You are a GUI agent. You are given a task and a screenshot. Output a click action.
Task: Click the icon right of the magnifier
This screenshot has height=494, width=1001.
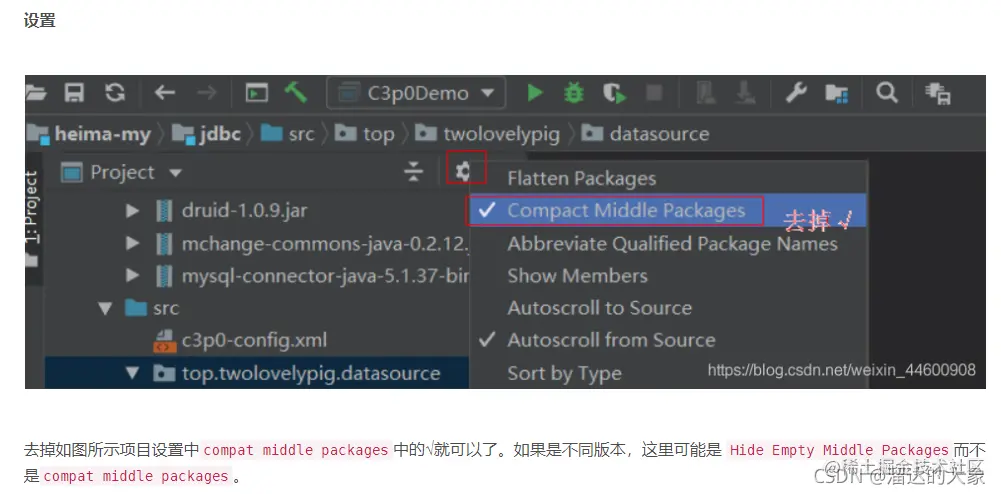[938, 94]
